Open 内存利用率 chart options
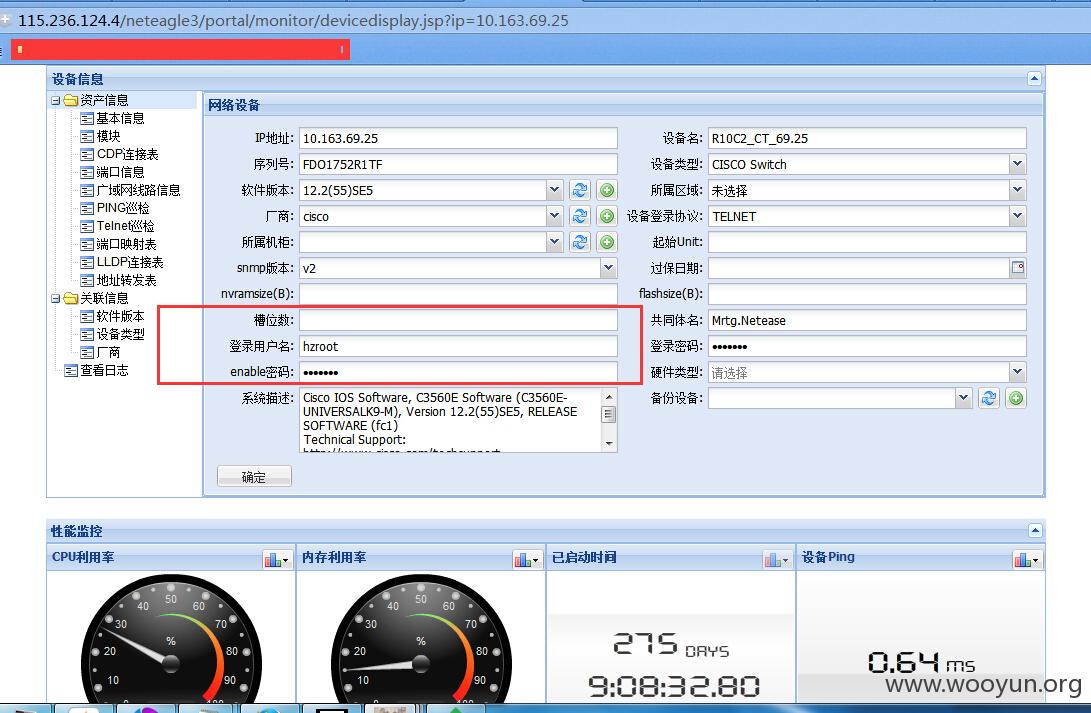1091x713 pixels. point(527,559)
